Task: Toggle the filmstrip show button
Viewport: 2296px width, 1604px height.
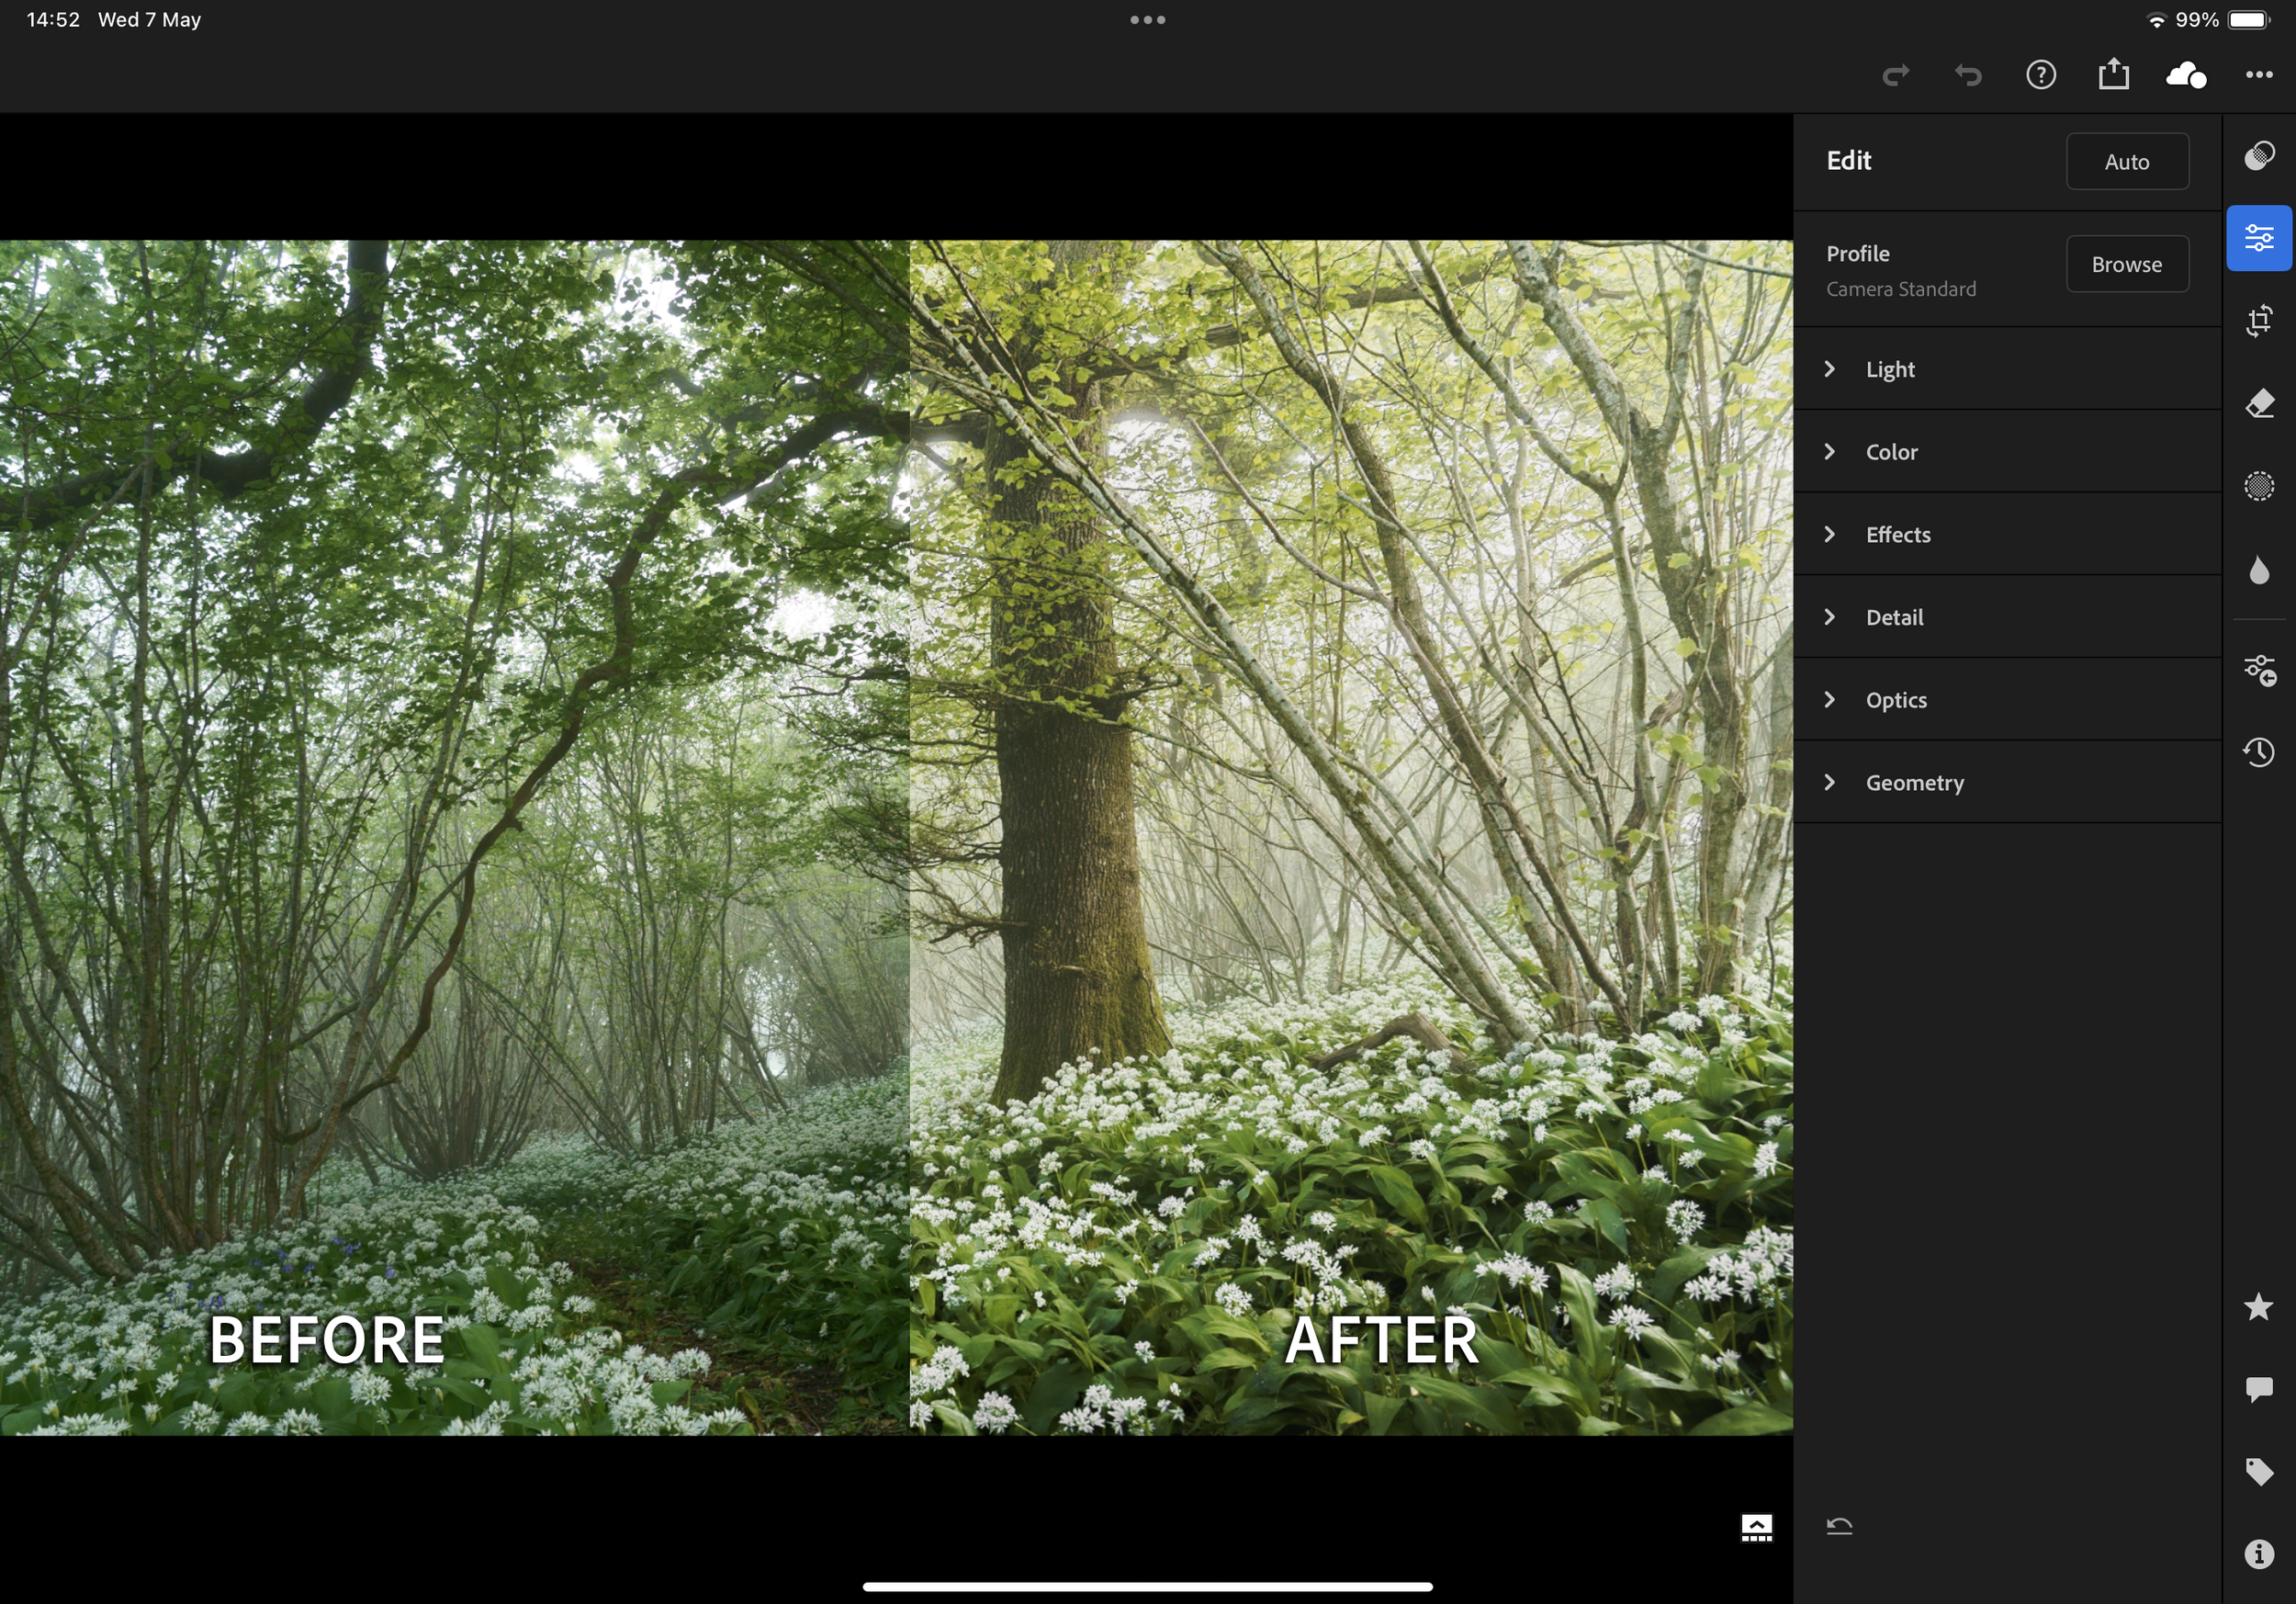Action: (x=1756, y=1527)
